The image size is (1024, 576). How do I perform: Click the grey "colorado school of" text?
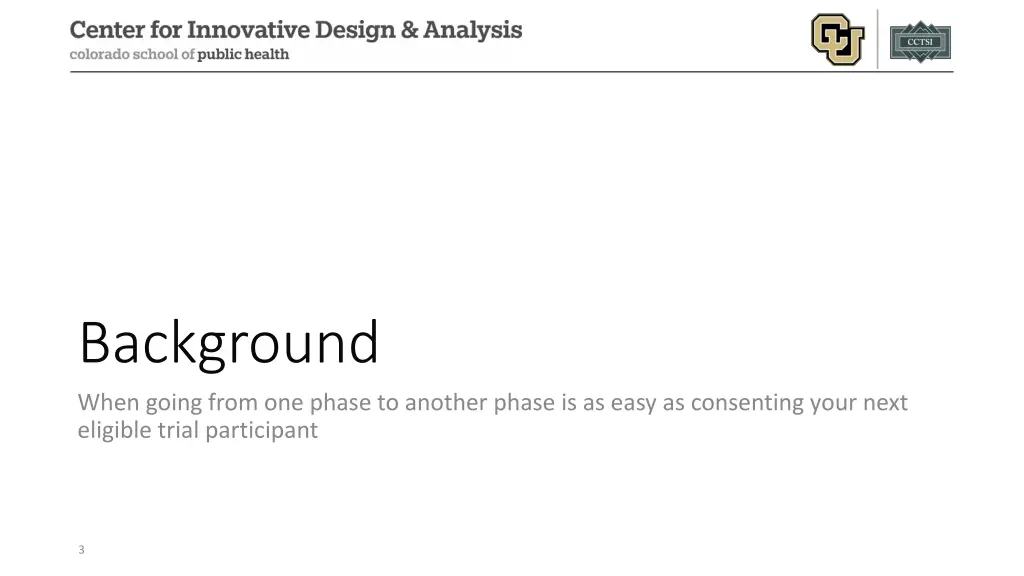tap(132, 54)
